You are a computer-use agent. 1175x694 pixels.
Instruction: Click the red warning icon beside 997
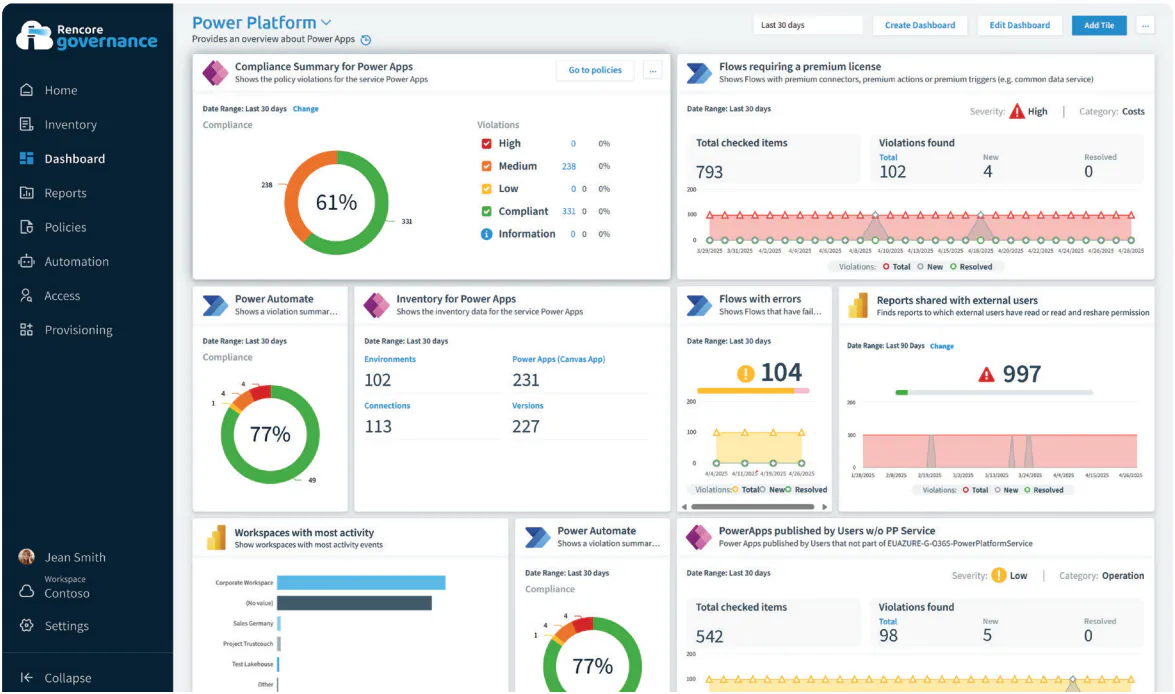coord(986,375)
